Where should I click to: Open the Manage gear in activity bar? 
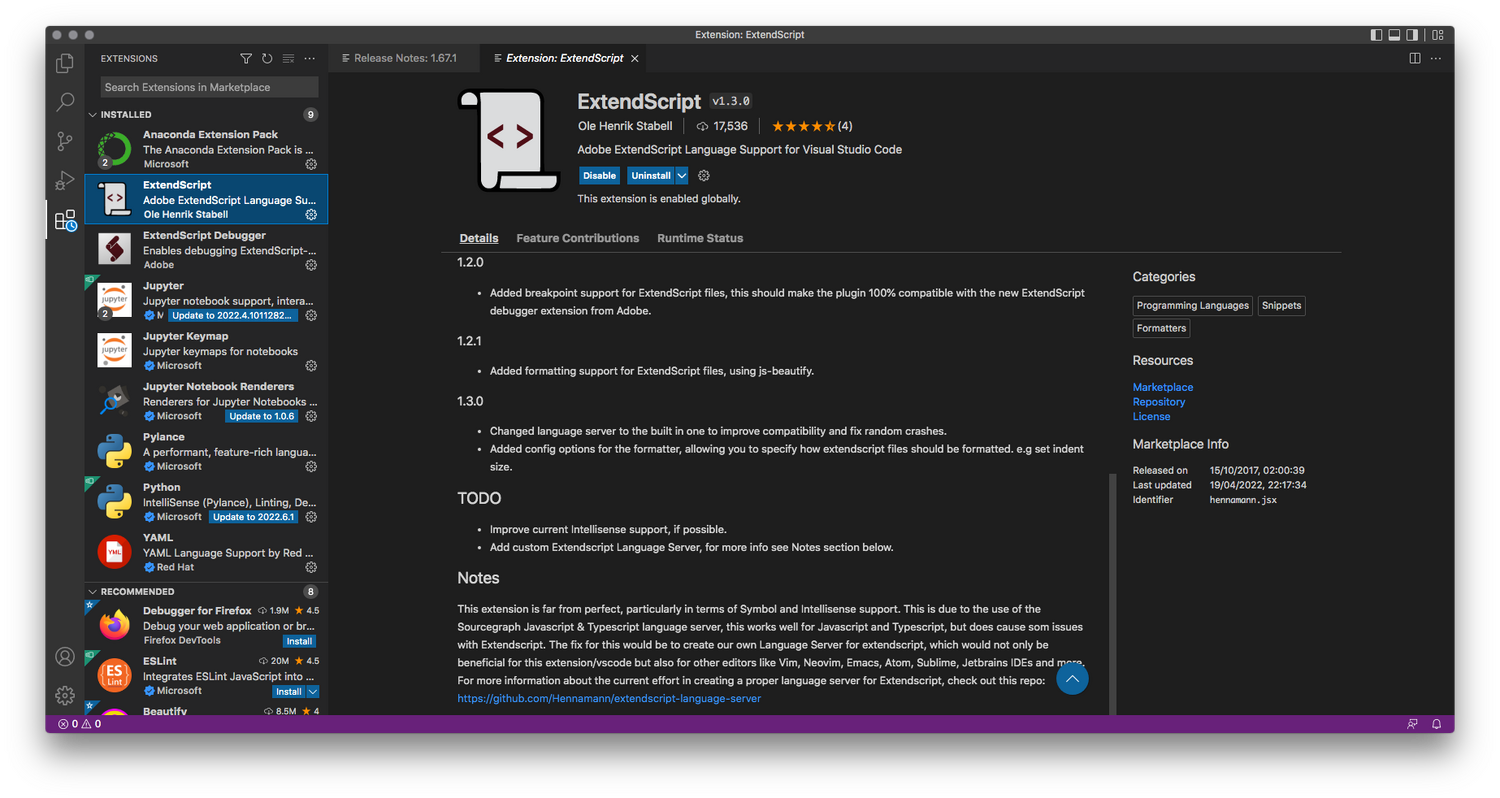(65, 695)
